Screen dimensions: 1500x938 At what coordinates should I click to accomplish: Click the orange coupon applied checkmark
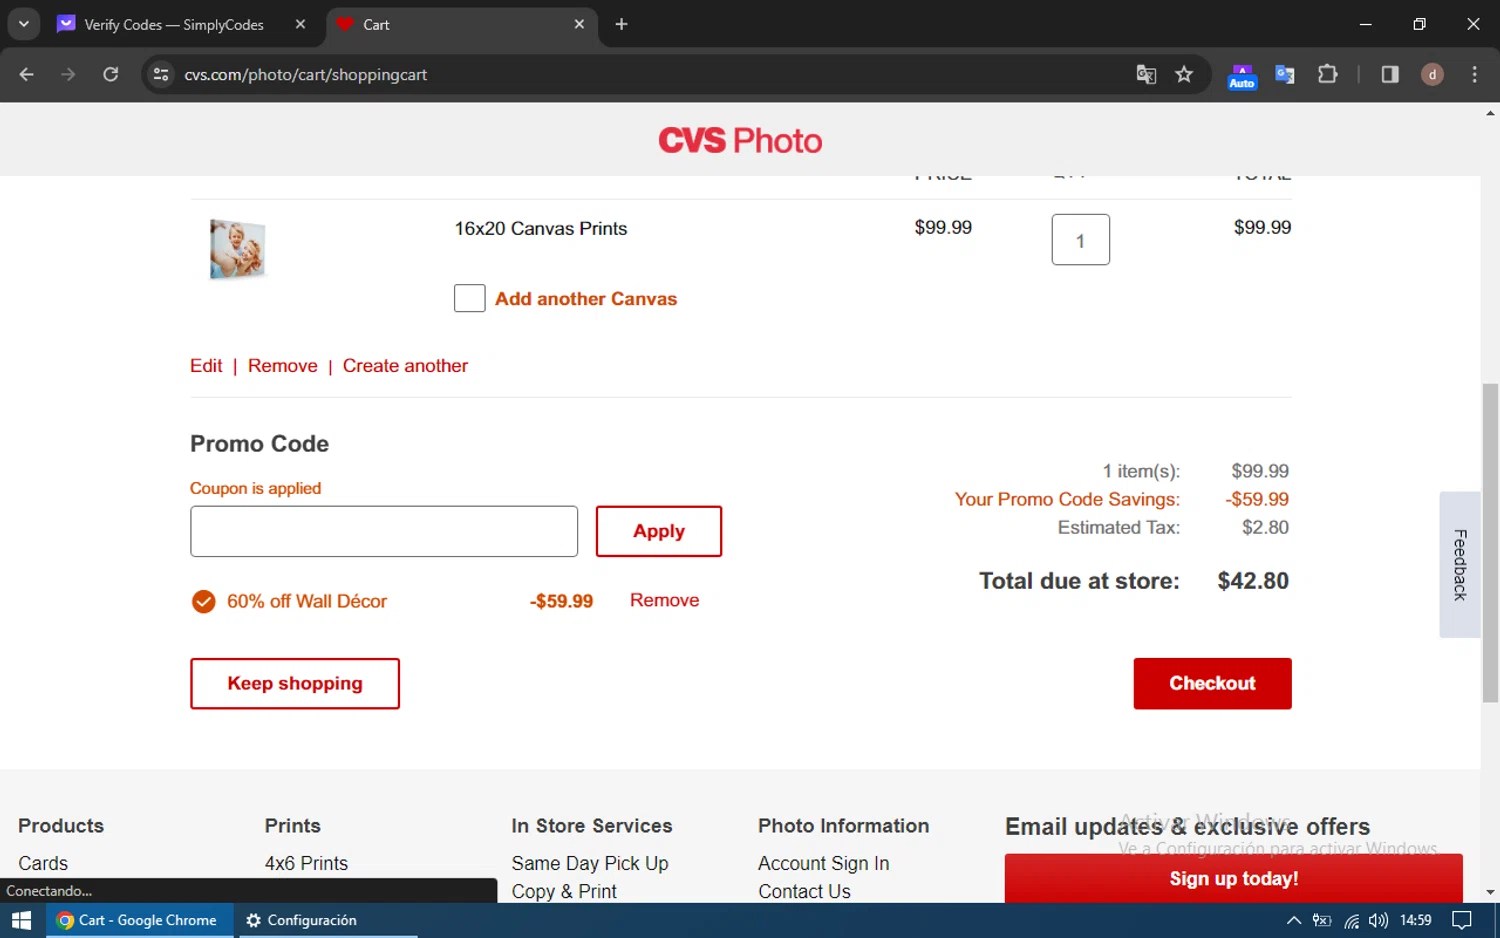pyautogui.click(x=203, y=601)
